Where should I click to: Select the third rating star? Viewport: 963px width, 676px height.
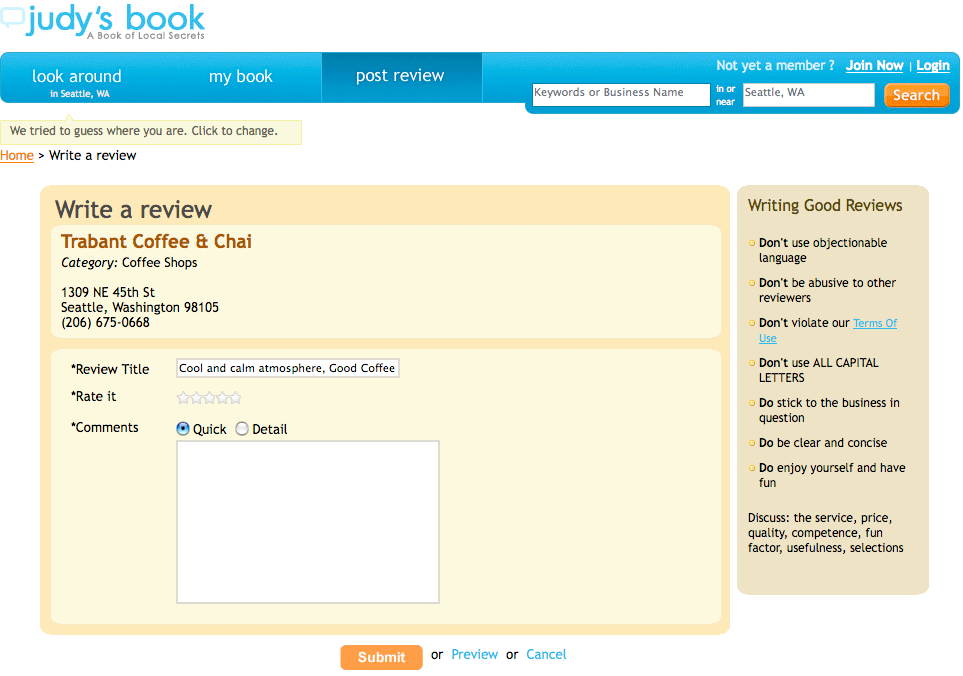click(x=209, y=398)
